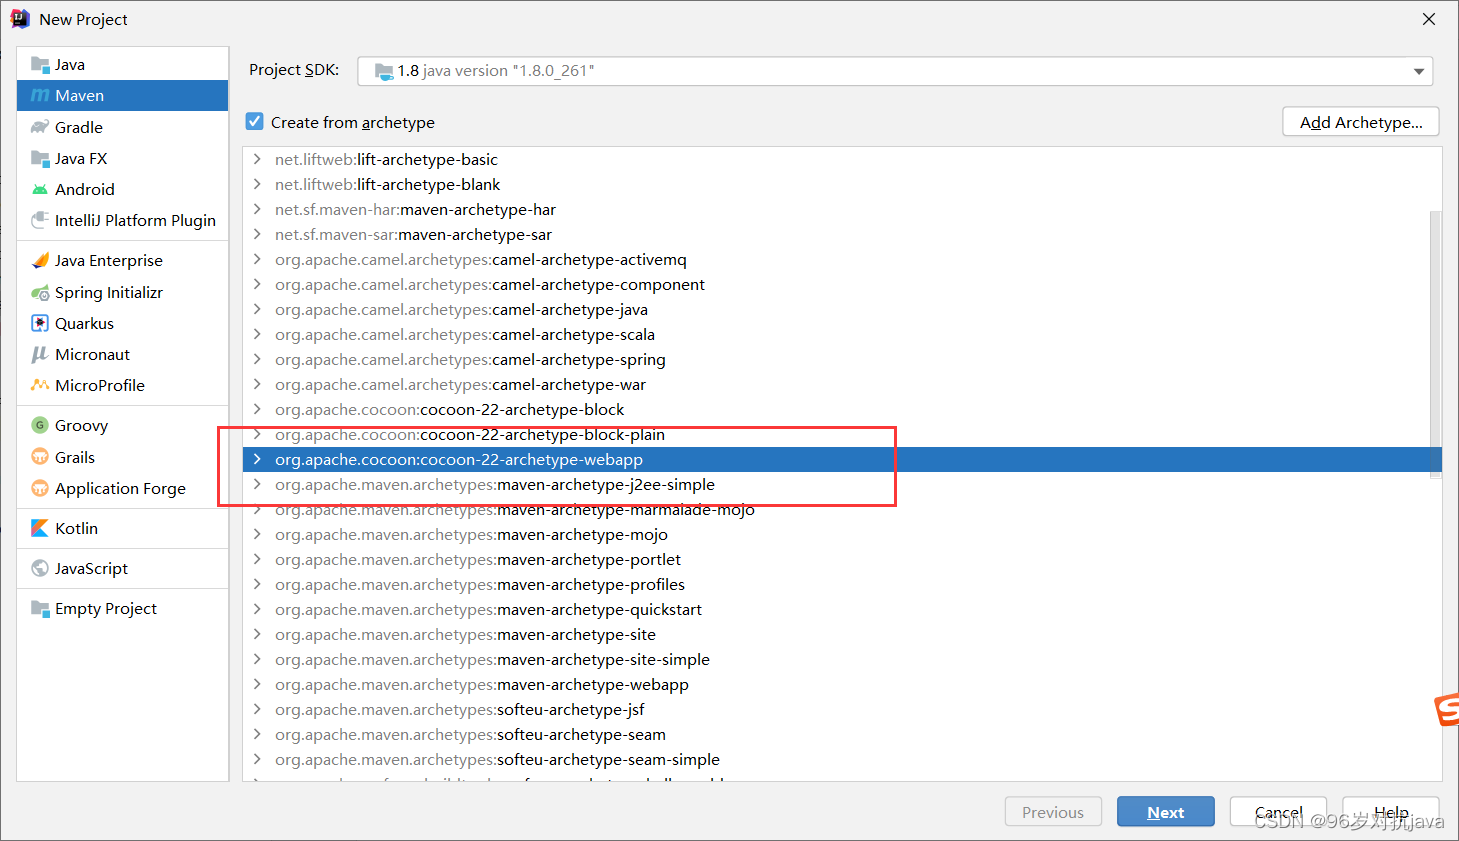
Task: Click the Help button
Action: [x=1391, y=812]
